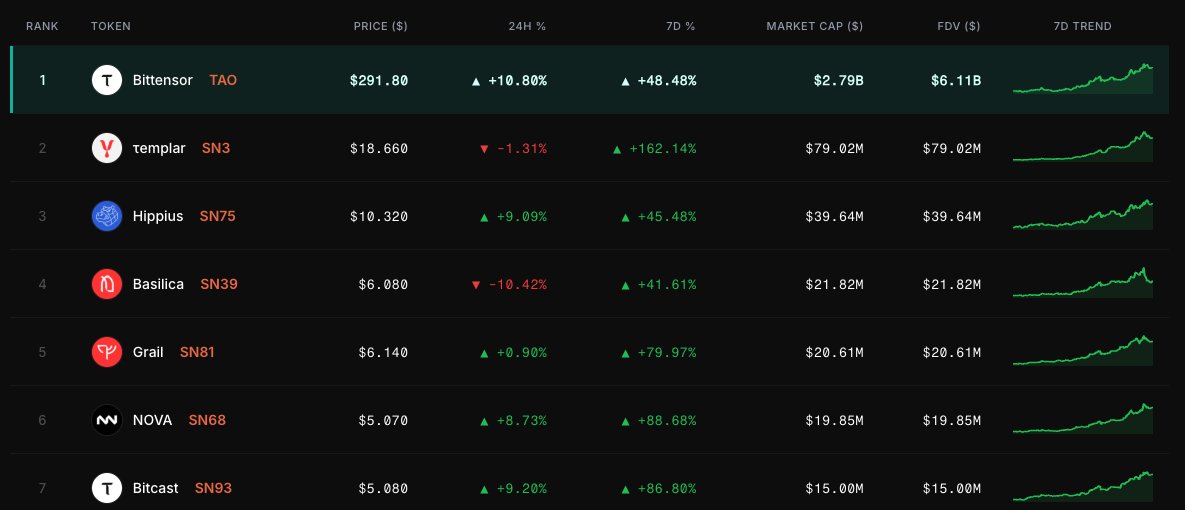The width and height of the screenshot is (1185, 510).
Task: Open the Bittensor token name
Action: pos(162,80)
